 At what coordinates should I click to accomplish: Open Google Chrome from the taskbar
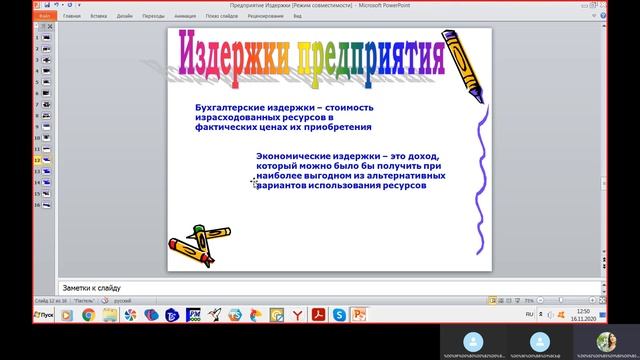89,315
